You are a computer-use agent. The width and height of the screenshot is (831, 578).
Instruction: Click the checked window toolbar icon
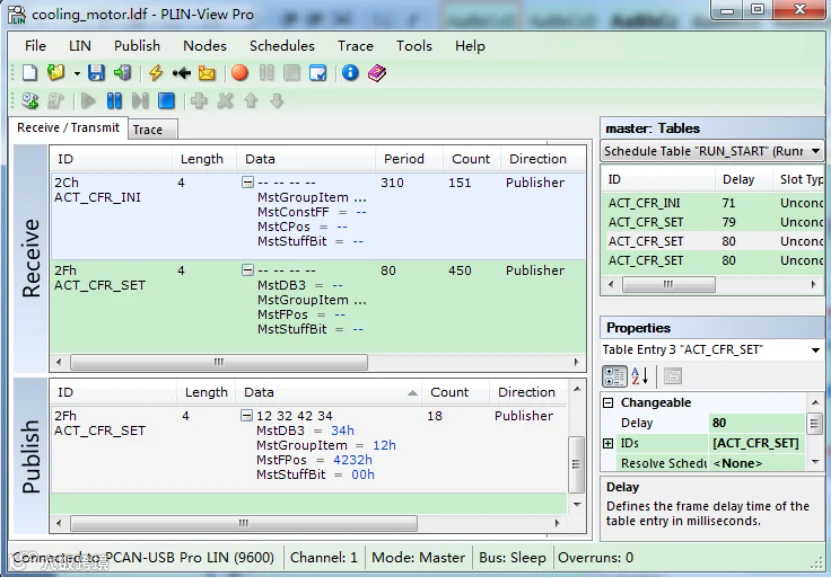[318, 73]
